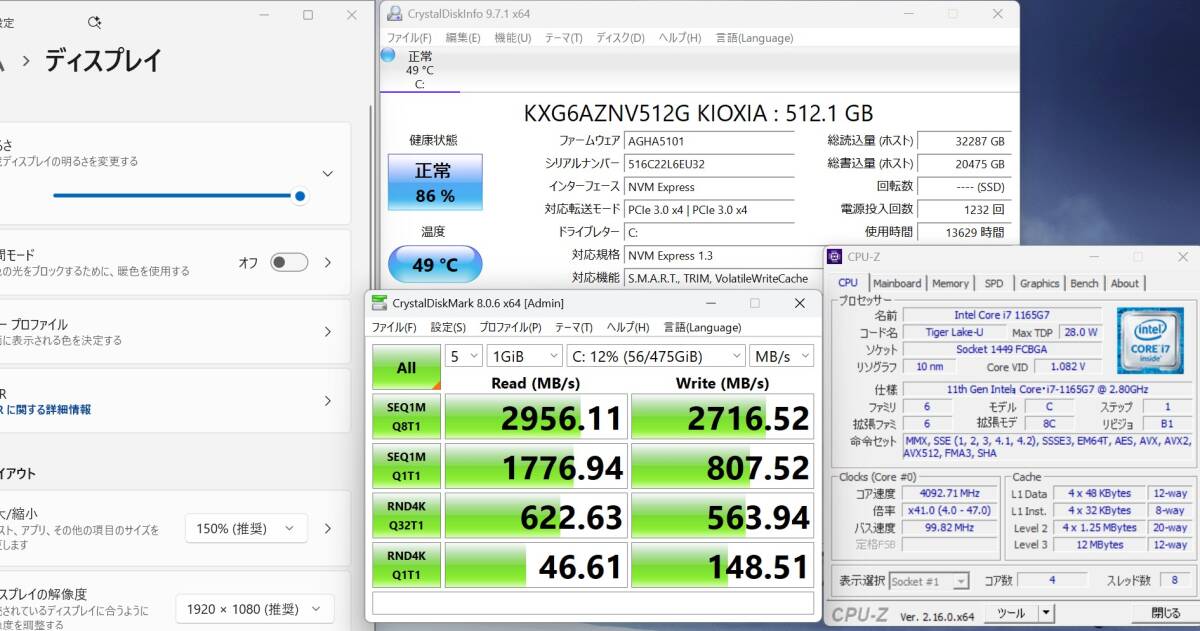Open the 1920 × 1080 resolution dropdown
The height and width of the screenshot is (631, 1200).
pos(254,608)
